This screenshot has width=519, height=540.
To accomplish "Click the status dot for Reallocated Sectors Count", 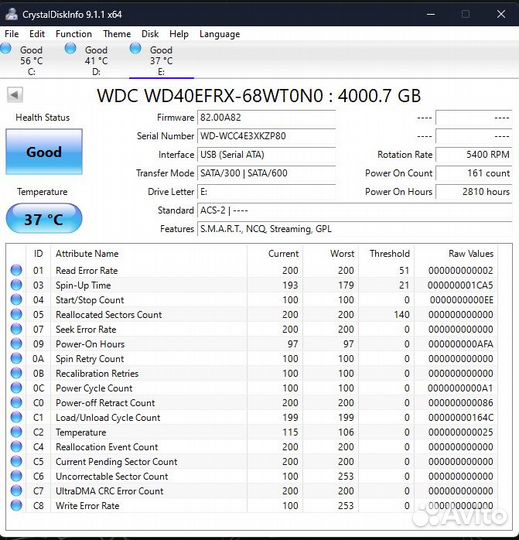I will 16,314.
